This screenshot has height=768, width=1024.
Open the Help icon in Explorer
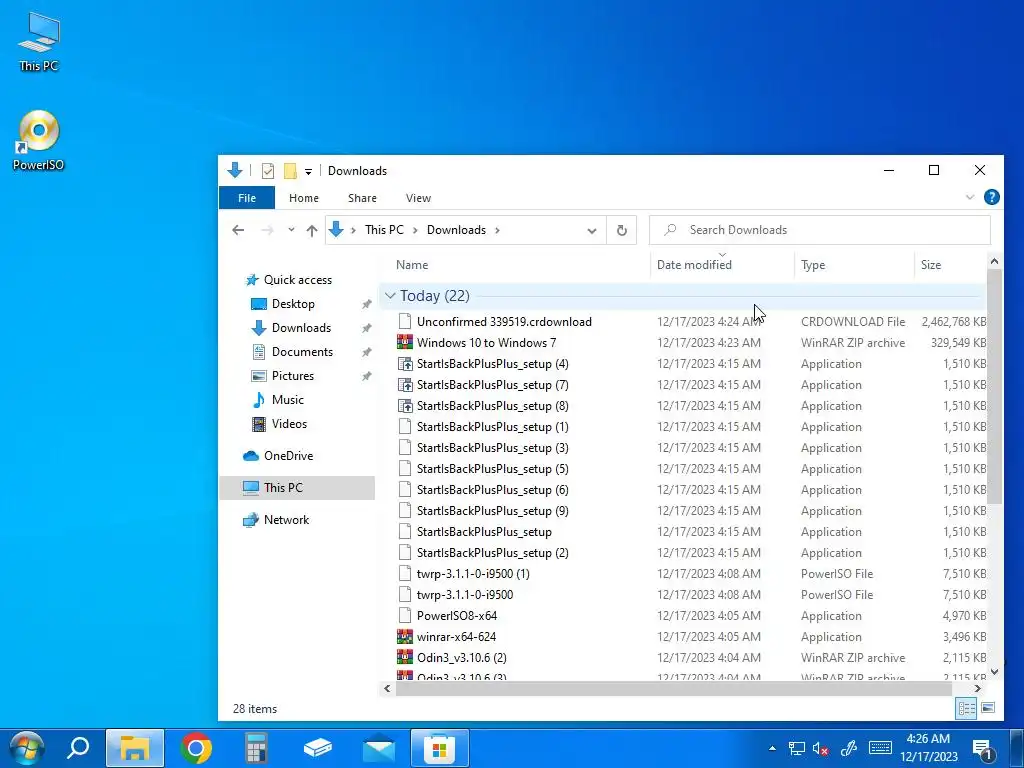point(991,197)
